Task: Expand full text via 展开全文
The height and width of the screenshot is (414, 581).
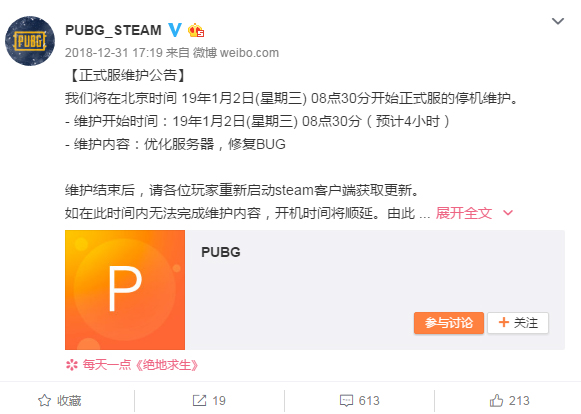Action: coord(464,213)
